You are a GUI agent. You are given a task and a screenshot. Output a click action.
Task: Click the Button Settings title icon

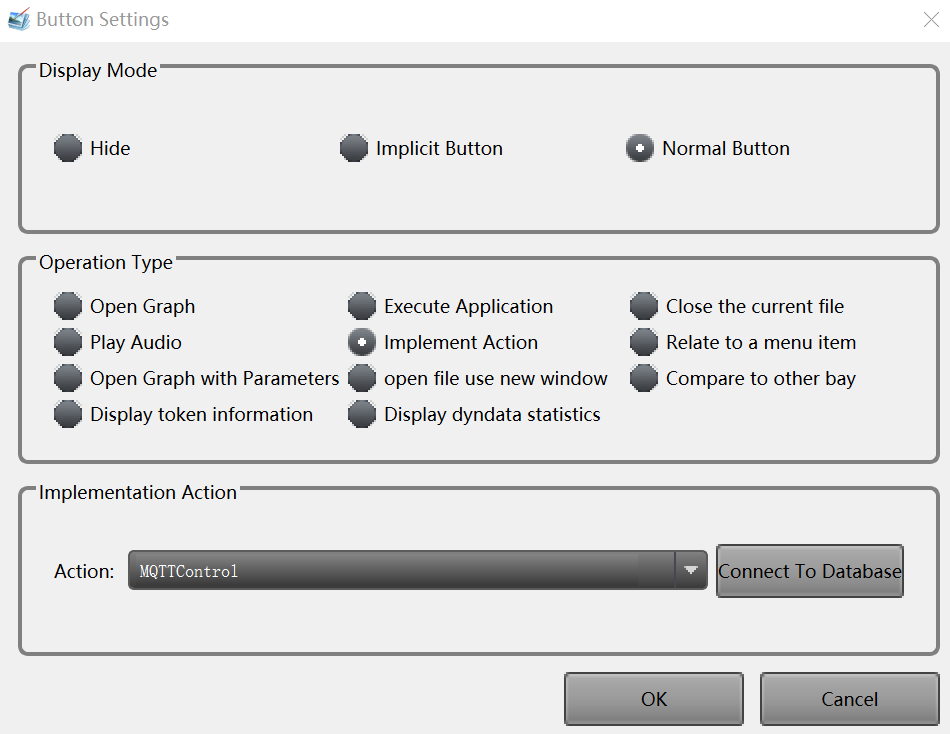(19, 20)
